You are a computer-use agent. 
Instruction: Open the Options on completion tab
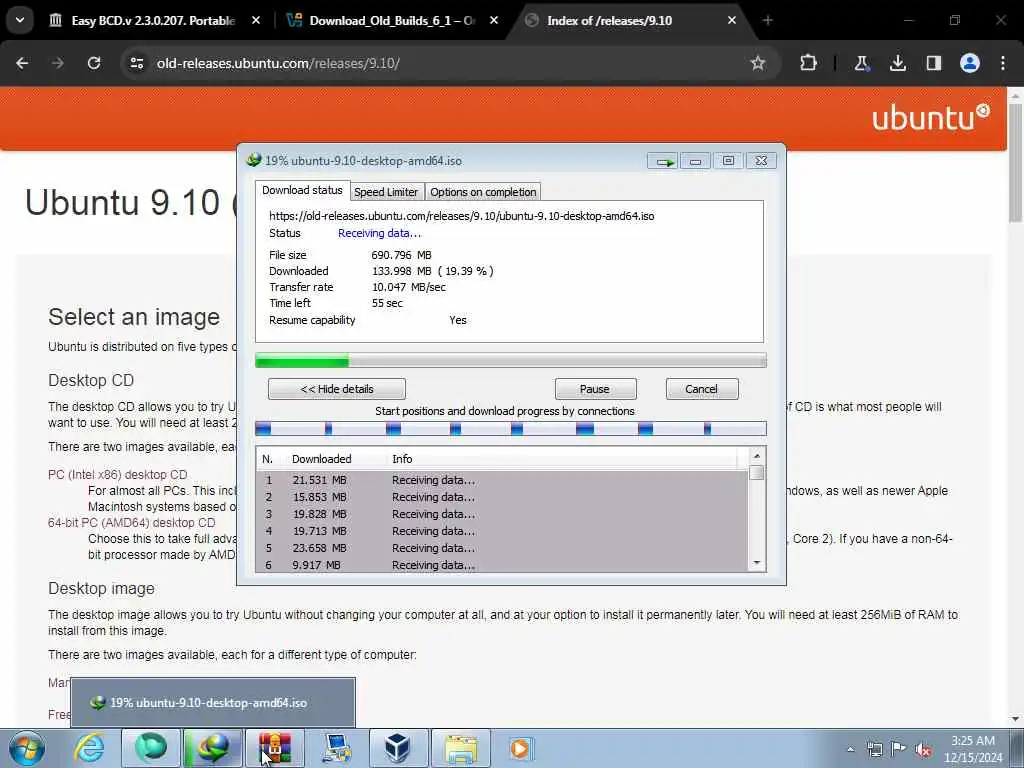[483, 192]
